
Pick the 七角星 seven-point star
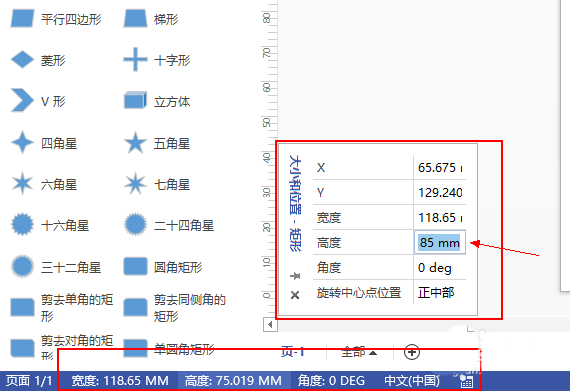click(x=157, y=184)
